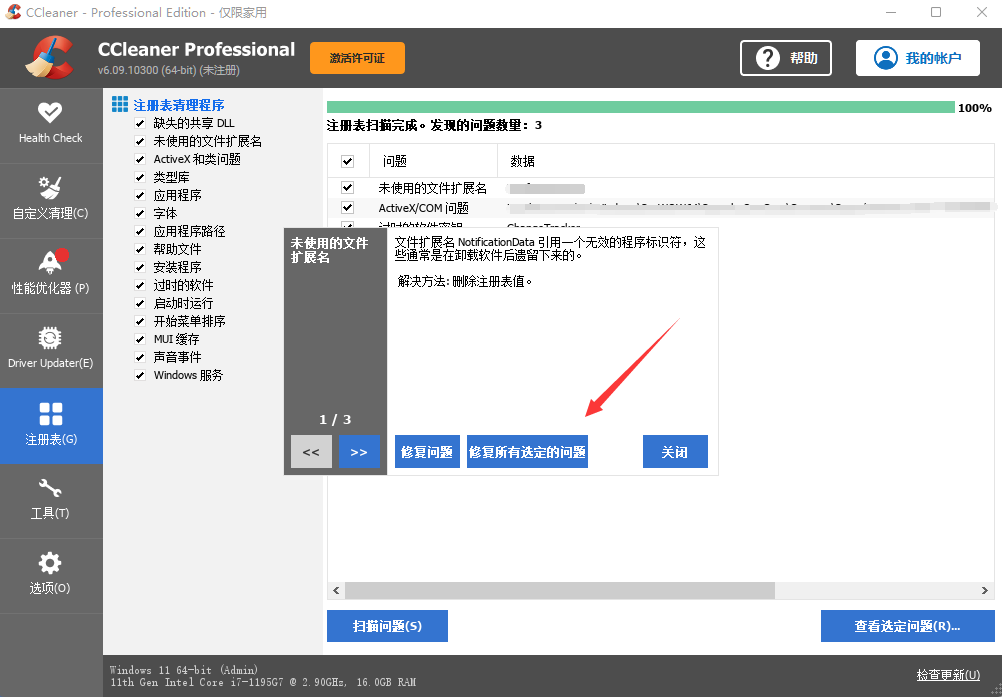Click Windows 11 64-bit (Admin) system info

[x=184, y=670]
